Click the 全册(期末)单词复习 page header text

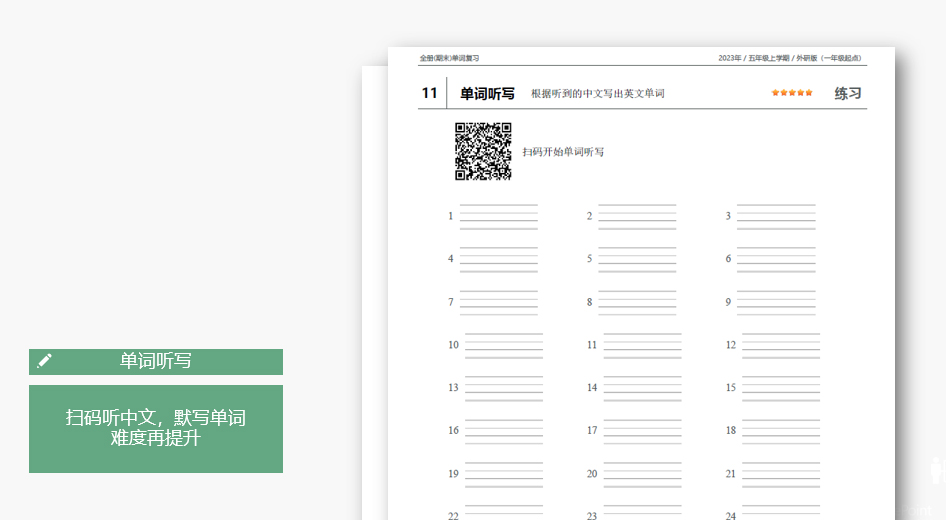click(x=449, y=58)
